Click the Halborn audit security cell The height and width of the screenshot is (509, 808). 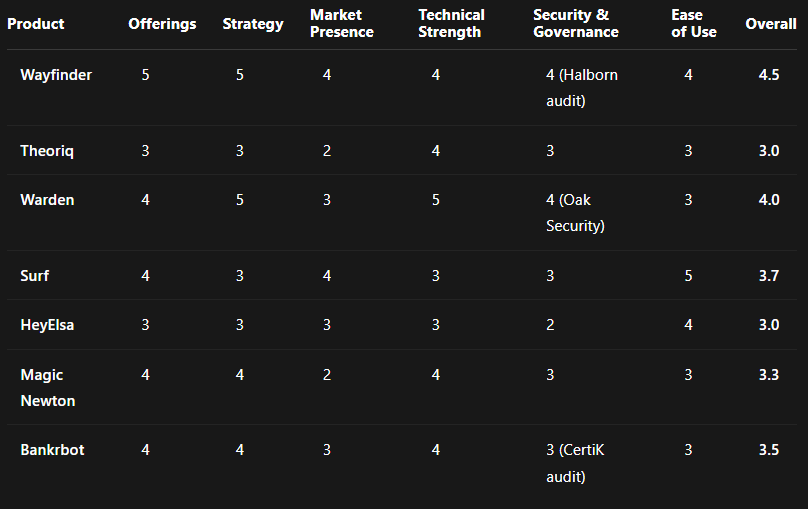[582, 88]
